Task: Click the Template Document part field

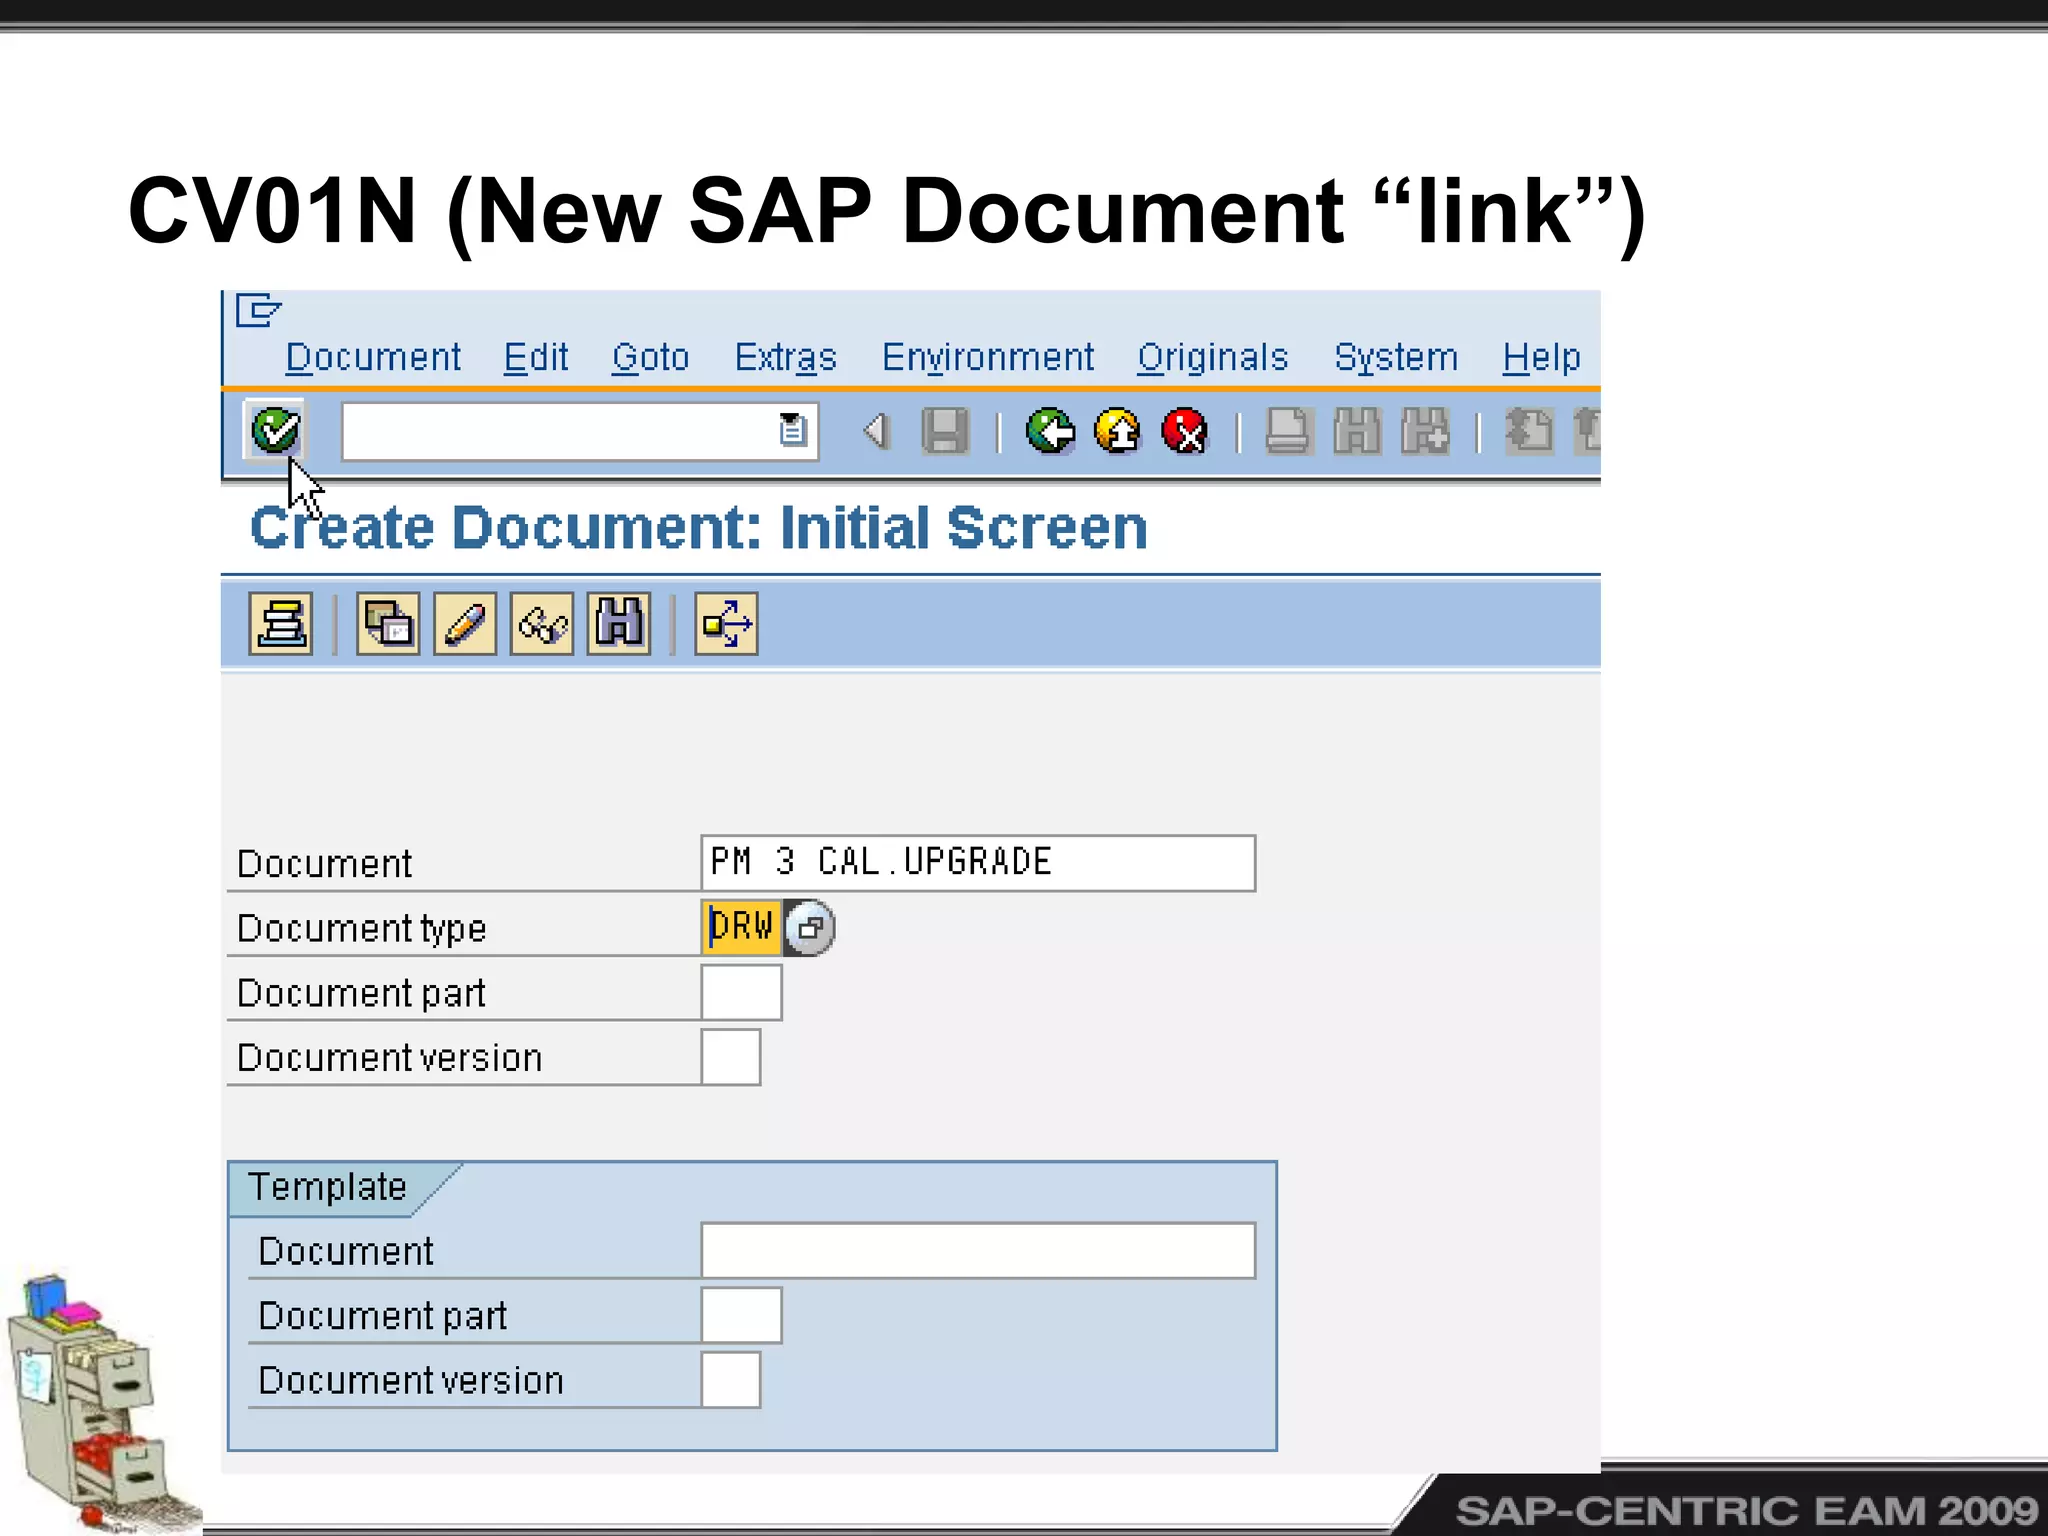Action: coord(741,1315)
